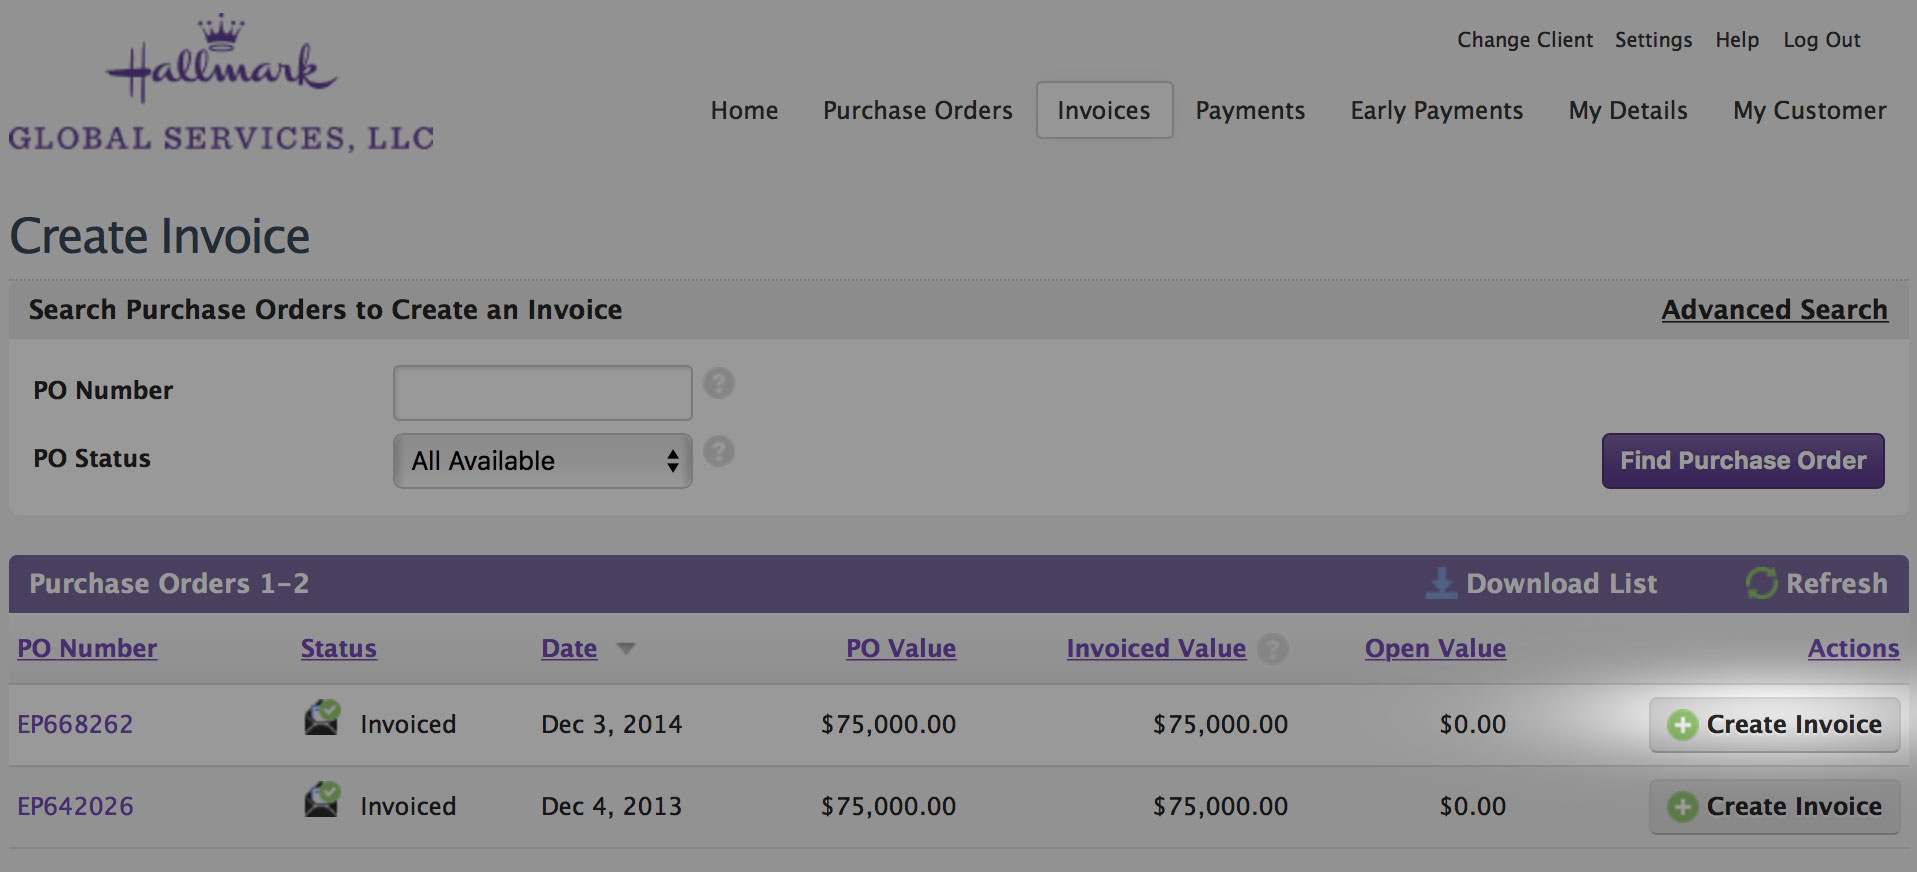Click Create Invoice button for EP642026

coord(1774,807)
